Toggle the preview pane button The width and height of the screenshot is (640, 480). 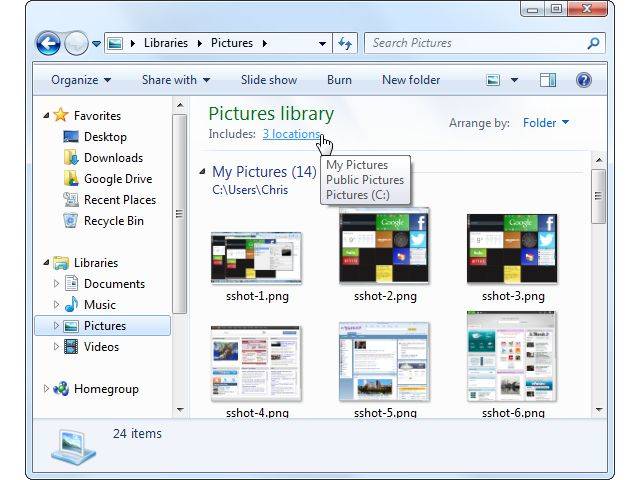(x=548, y=80)
